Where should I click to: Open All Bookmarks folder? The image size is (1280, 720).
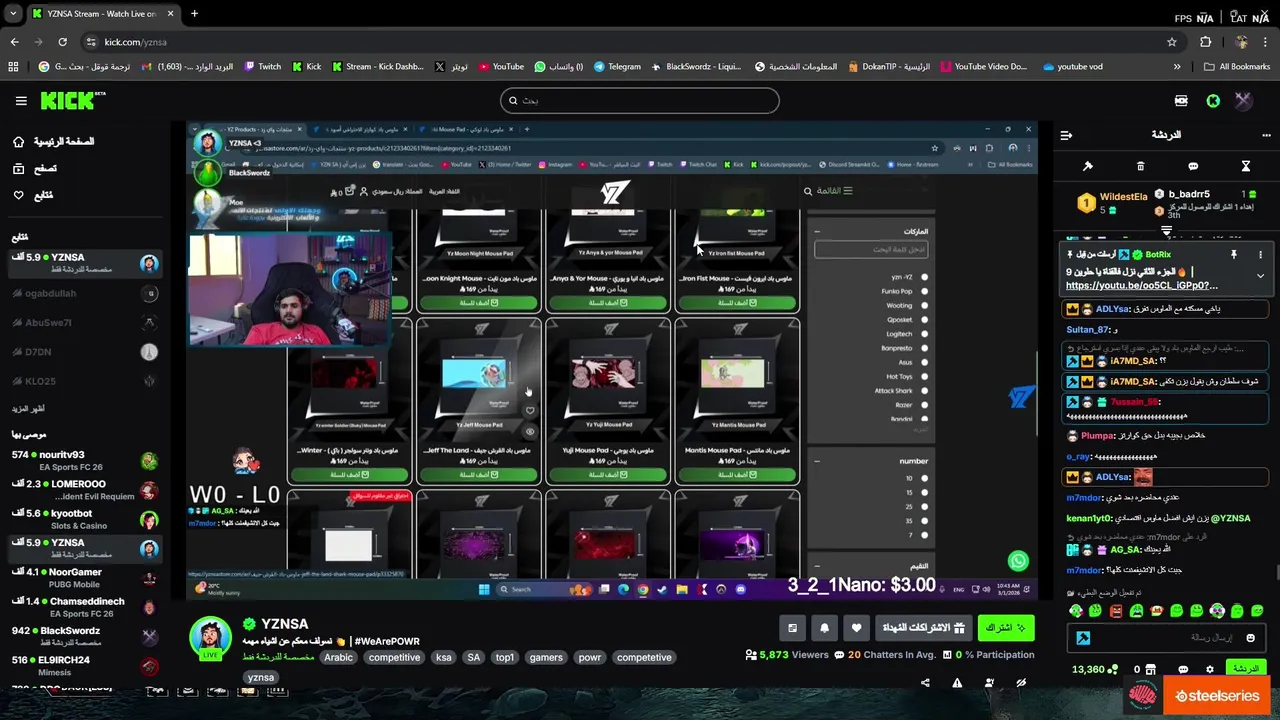(1237, 67)
